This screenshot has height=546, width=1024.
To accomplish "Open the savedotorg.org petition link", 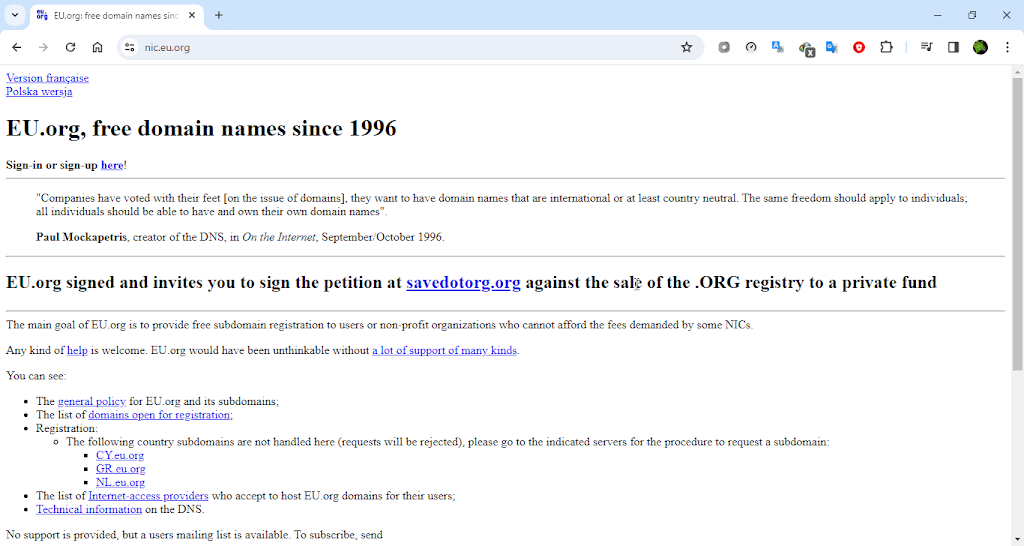I will tap(463, 282).
